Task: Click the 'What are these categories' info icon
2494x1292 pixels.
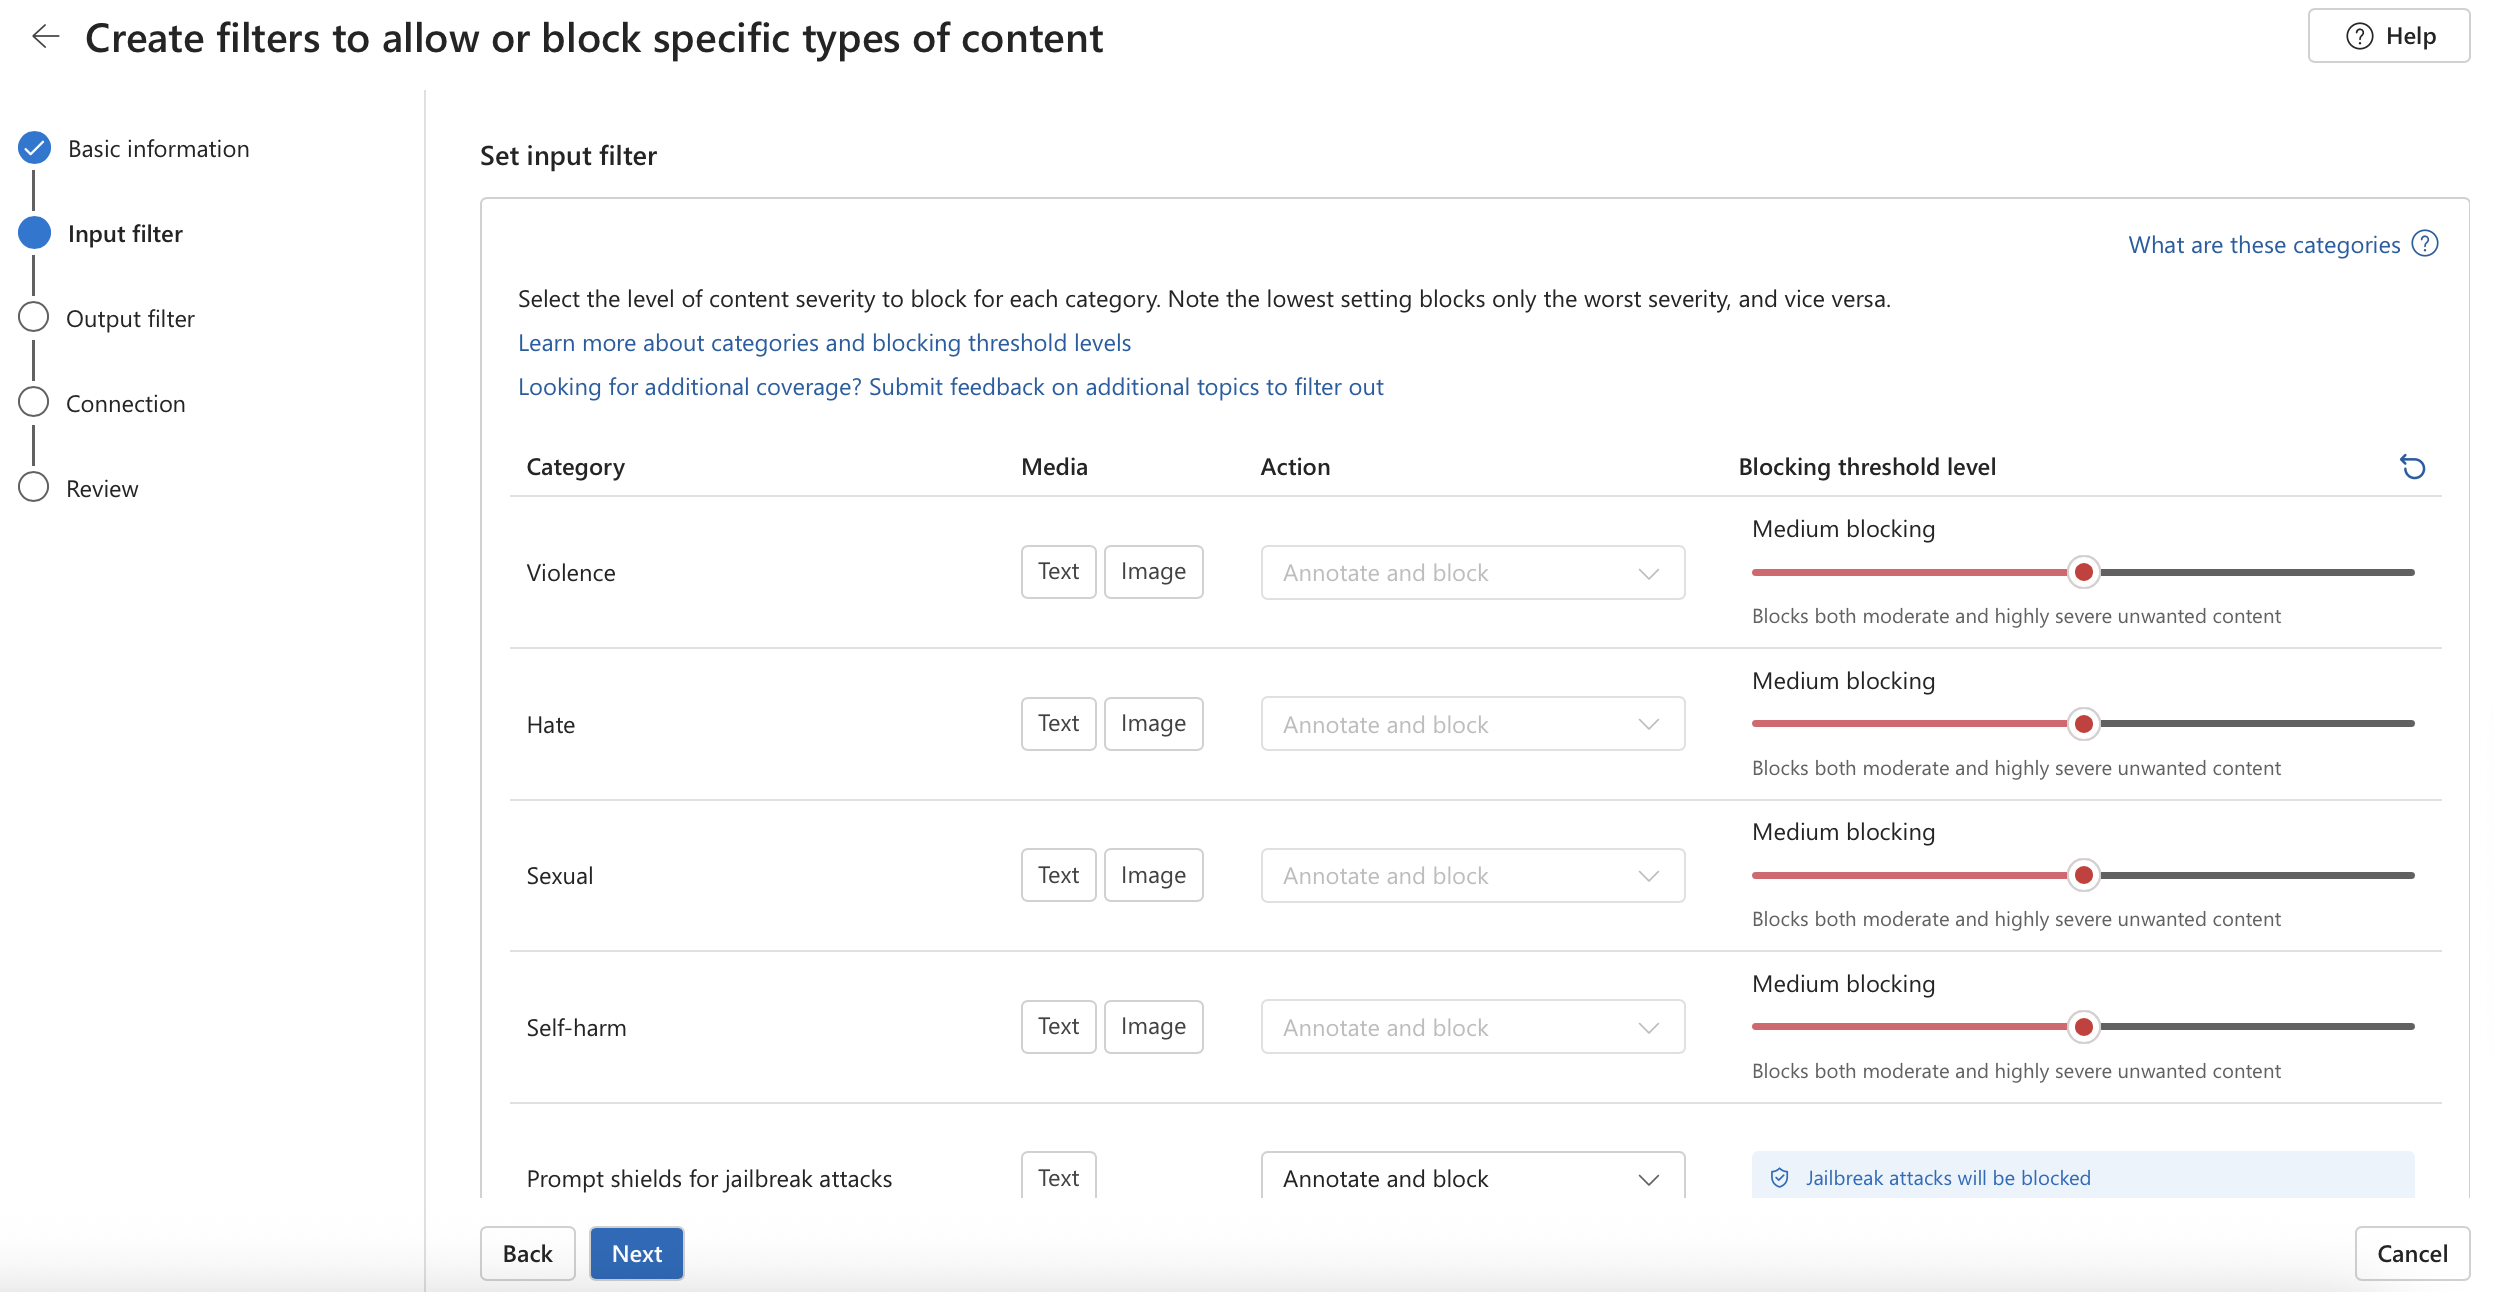Action: [x=2425, y=244]
